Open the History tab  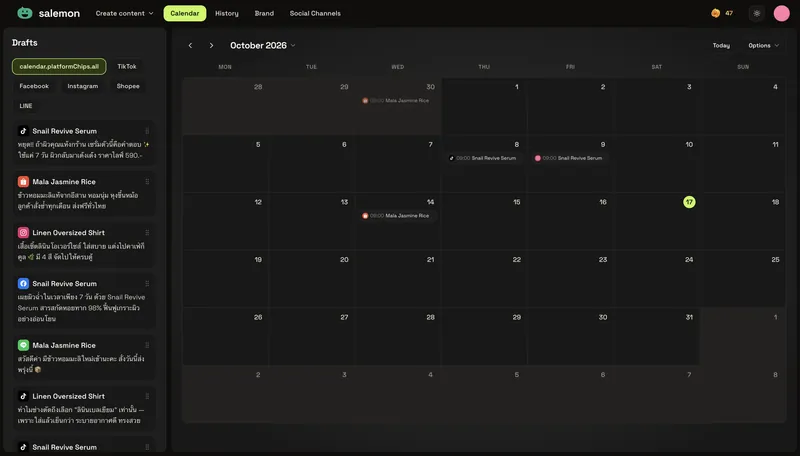click(227, 13)
